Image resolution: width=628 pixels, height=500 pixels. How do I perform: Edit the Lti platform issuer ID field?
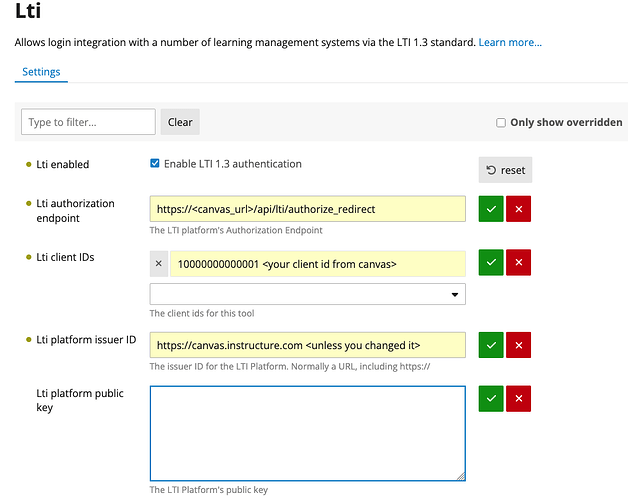click(308, 345)
